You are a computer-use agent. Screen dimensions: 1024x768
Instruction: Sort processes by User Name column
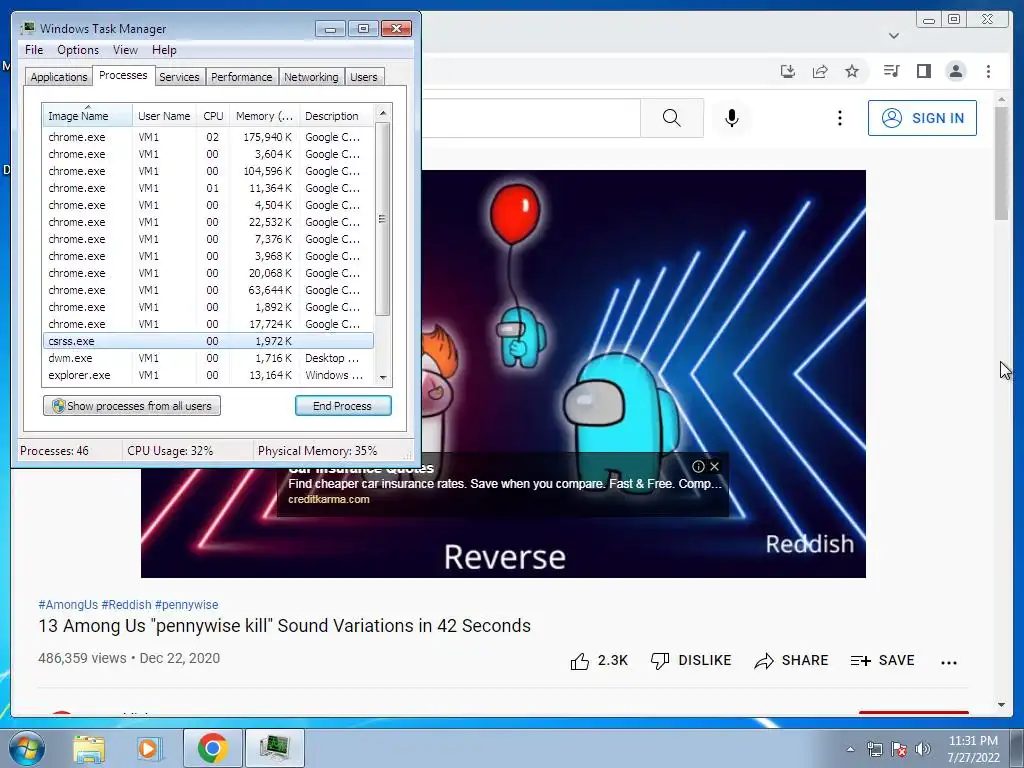(165, 116)
